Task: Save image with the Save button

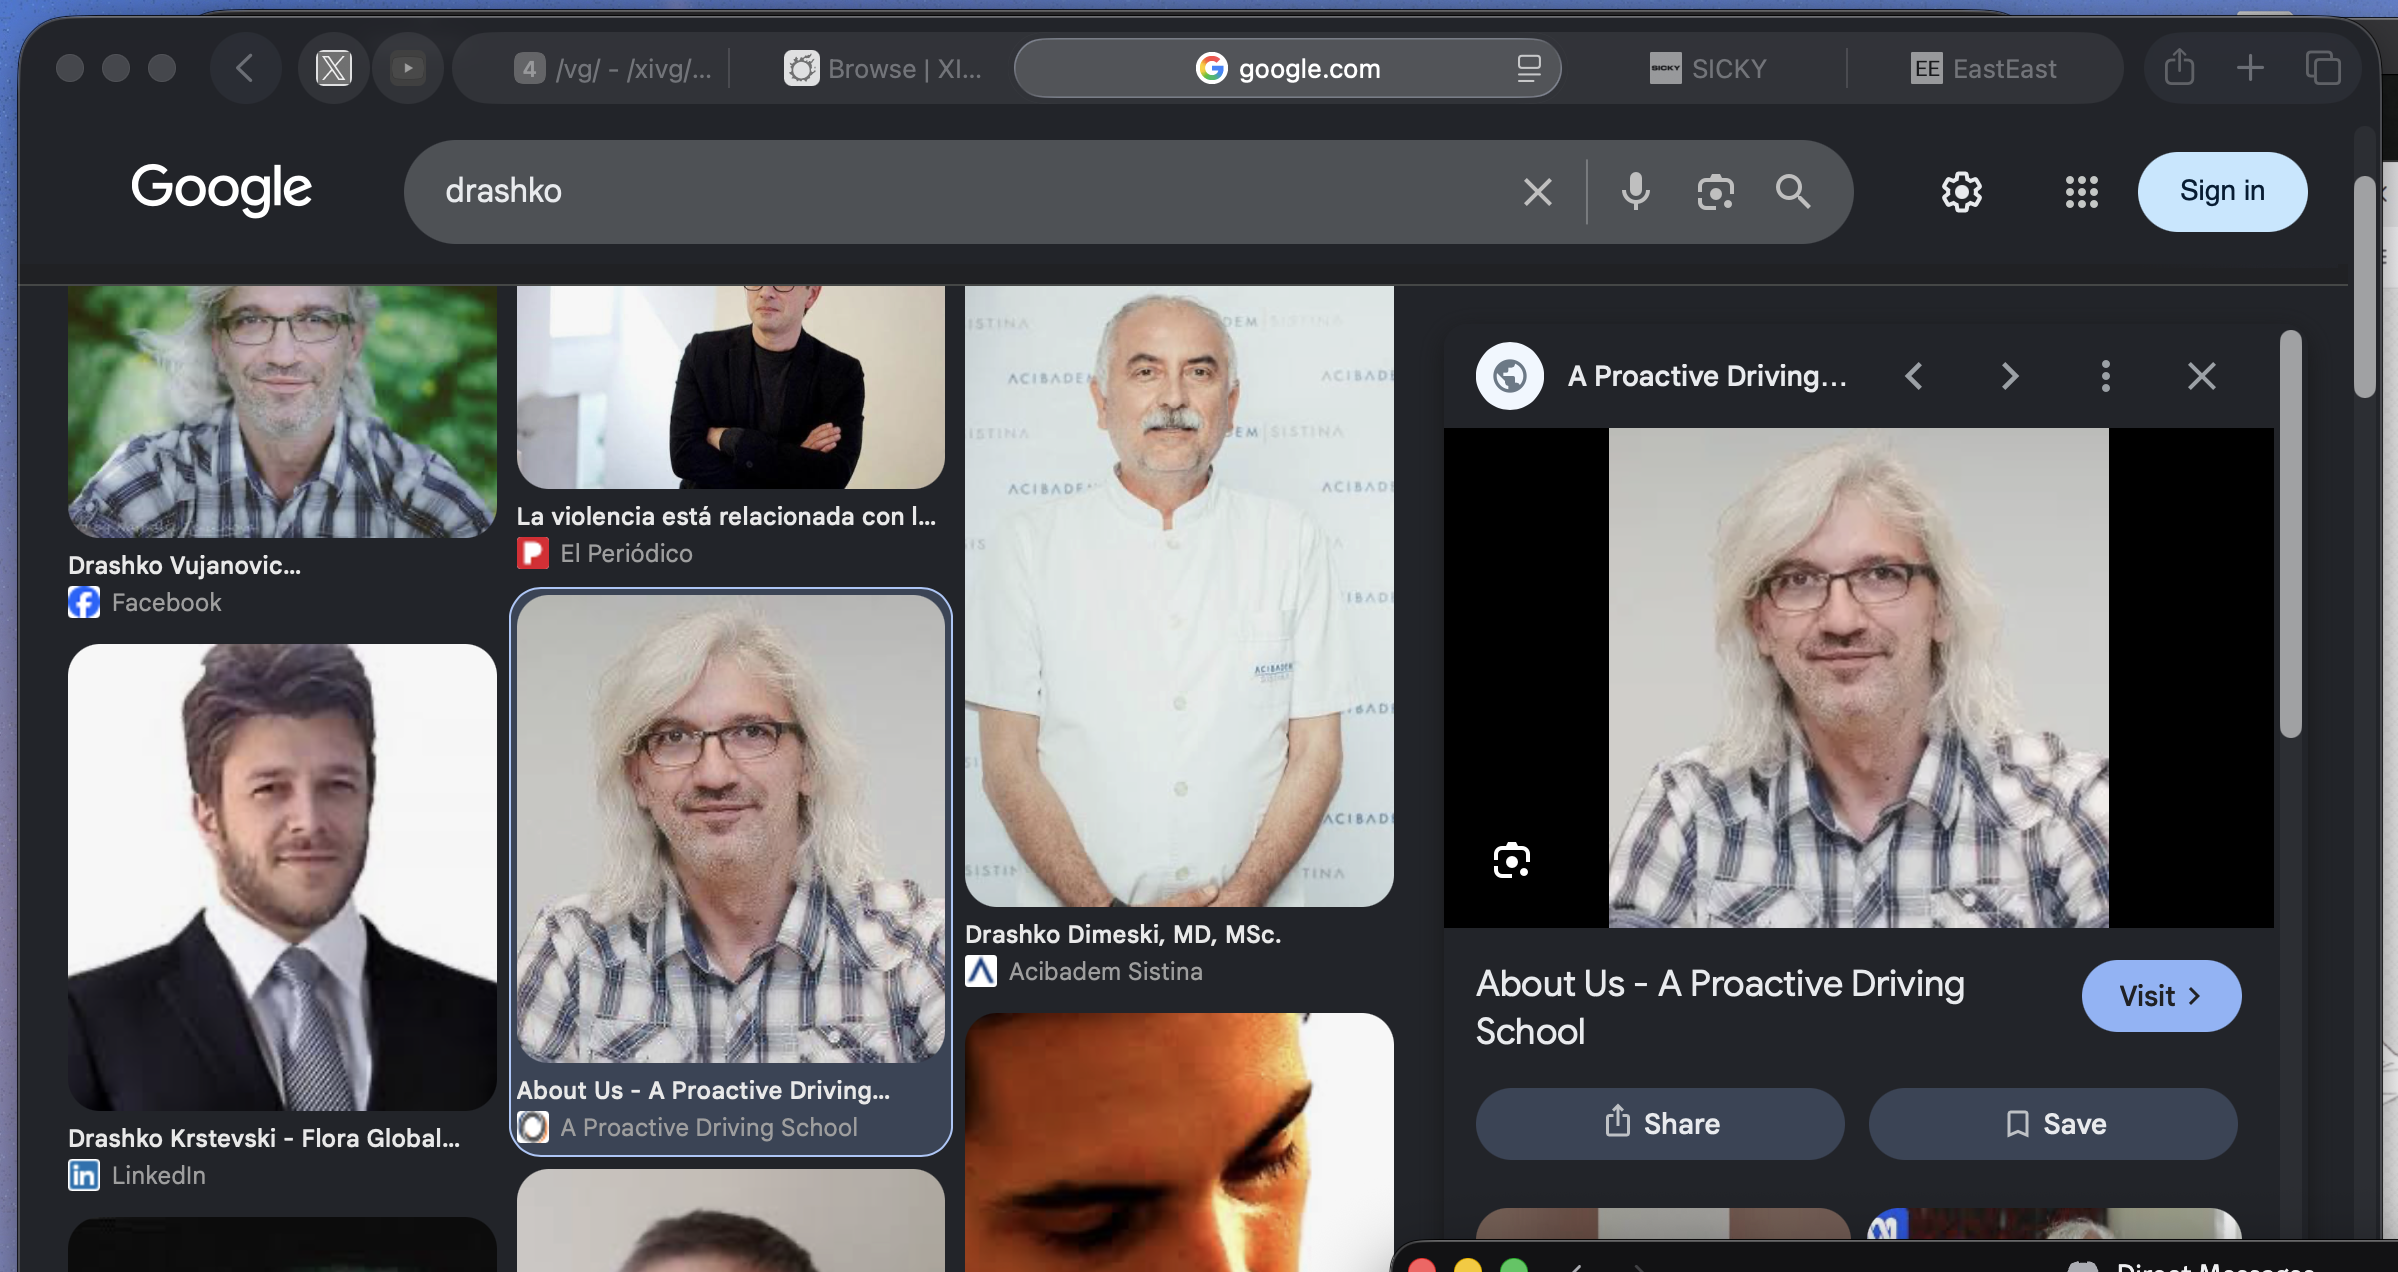Action: 2053,1124
